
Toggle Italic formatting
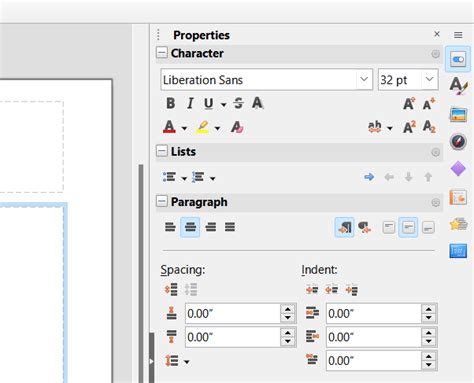pos(190,103)
